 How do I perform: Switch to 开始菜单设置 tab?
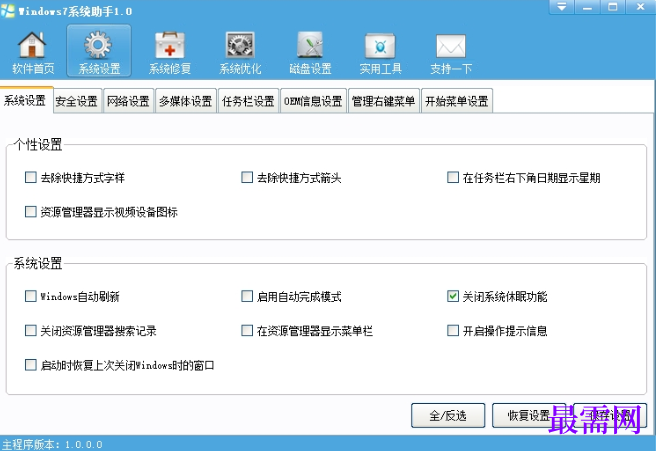(457, 101)
